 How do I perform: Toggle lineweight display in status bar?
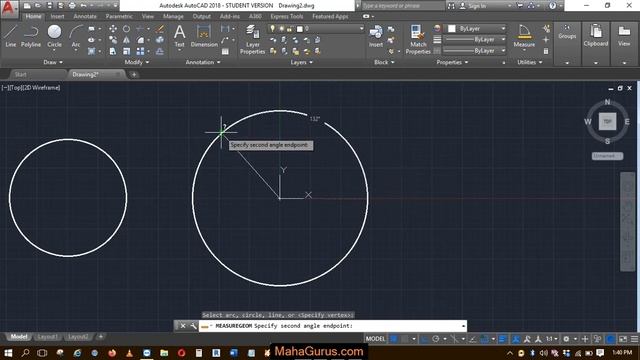pyautogui.click(x=503, y=339)
